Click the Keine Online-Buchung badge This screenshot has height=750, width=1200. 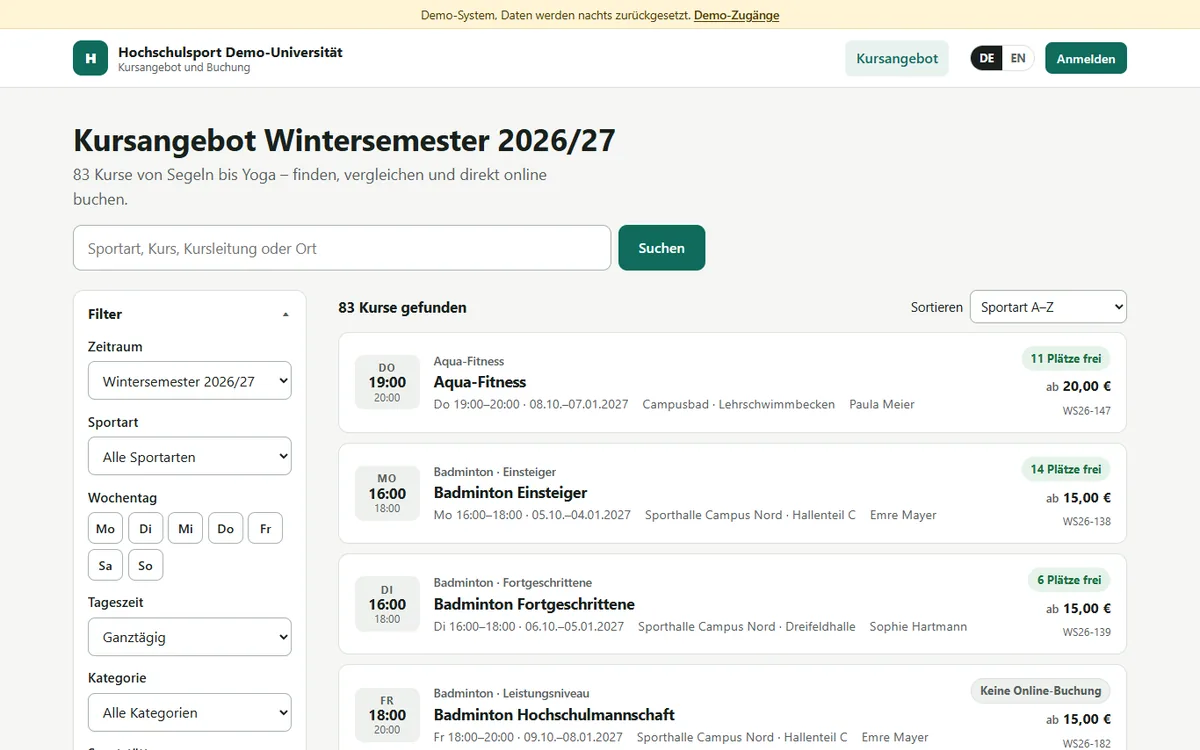(1041, 691)
